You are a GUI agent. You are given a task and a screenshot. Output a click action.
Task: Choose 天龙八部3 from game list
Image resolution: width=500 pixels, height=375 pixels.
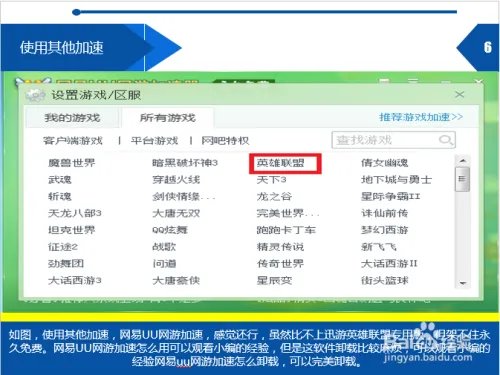(x=75, y=213)
